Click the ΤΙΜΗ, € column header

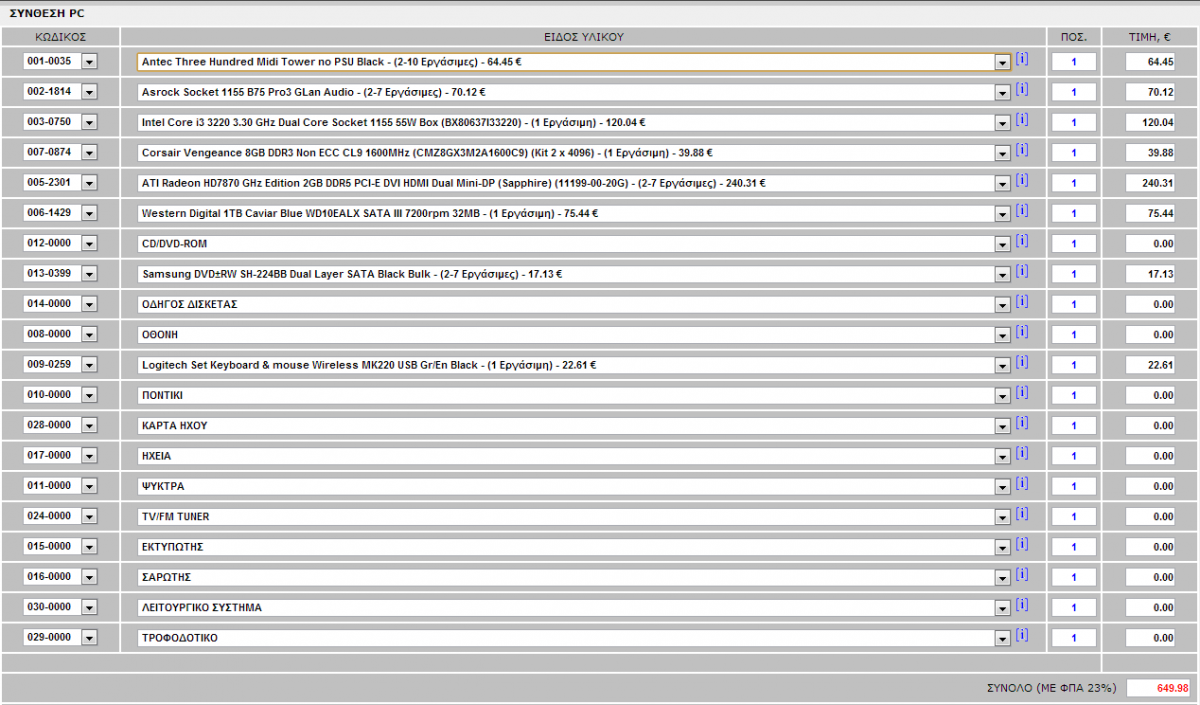click(1150, 36)
